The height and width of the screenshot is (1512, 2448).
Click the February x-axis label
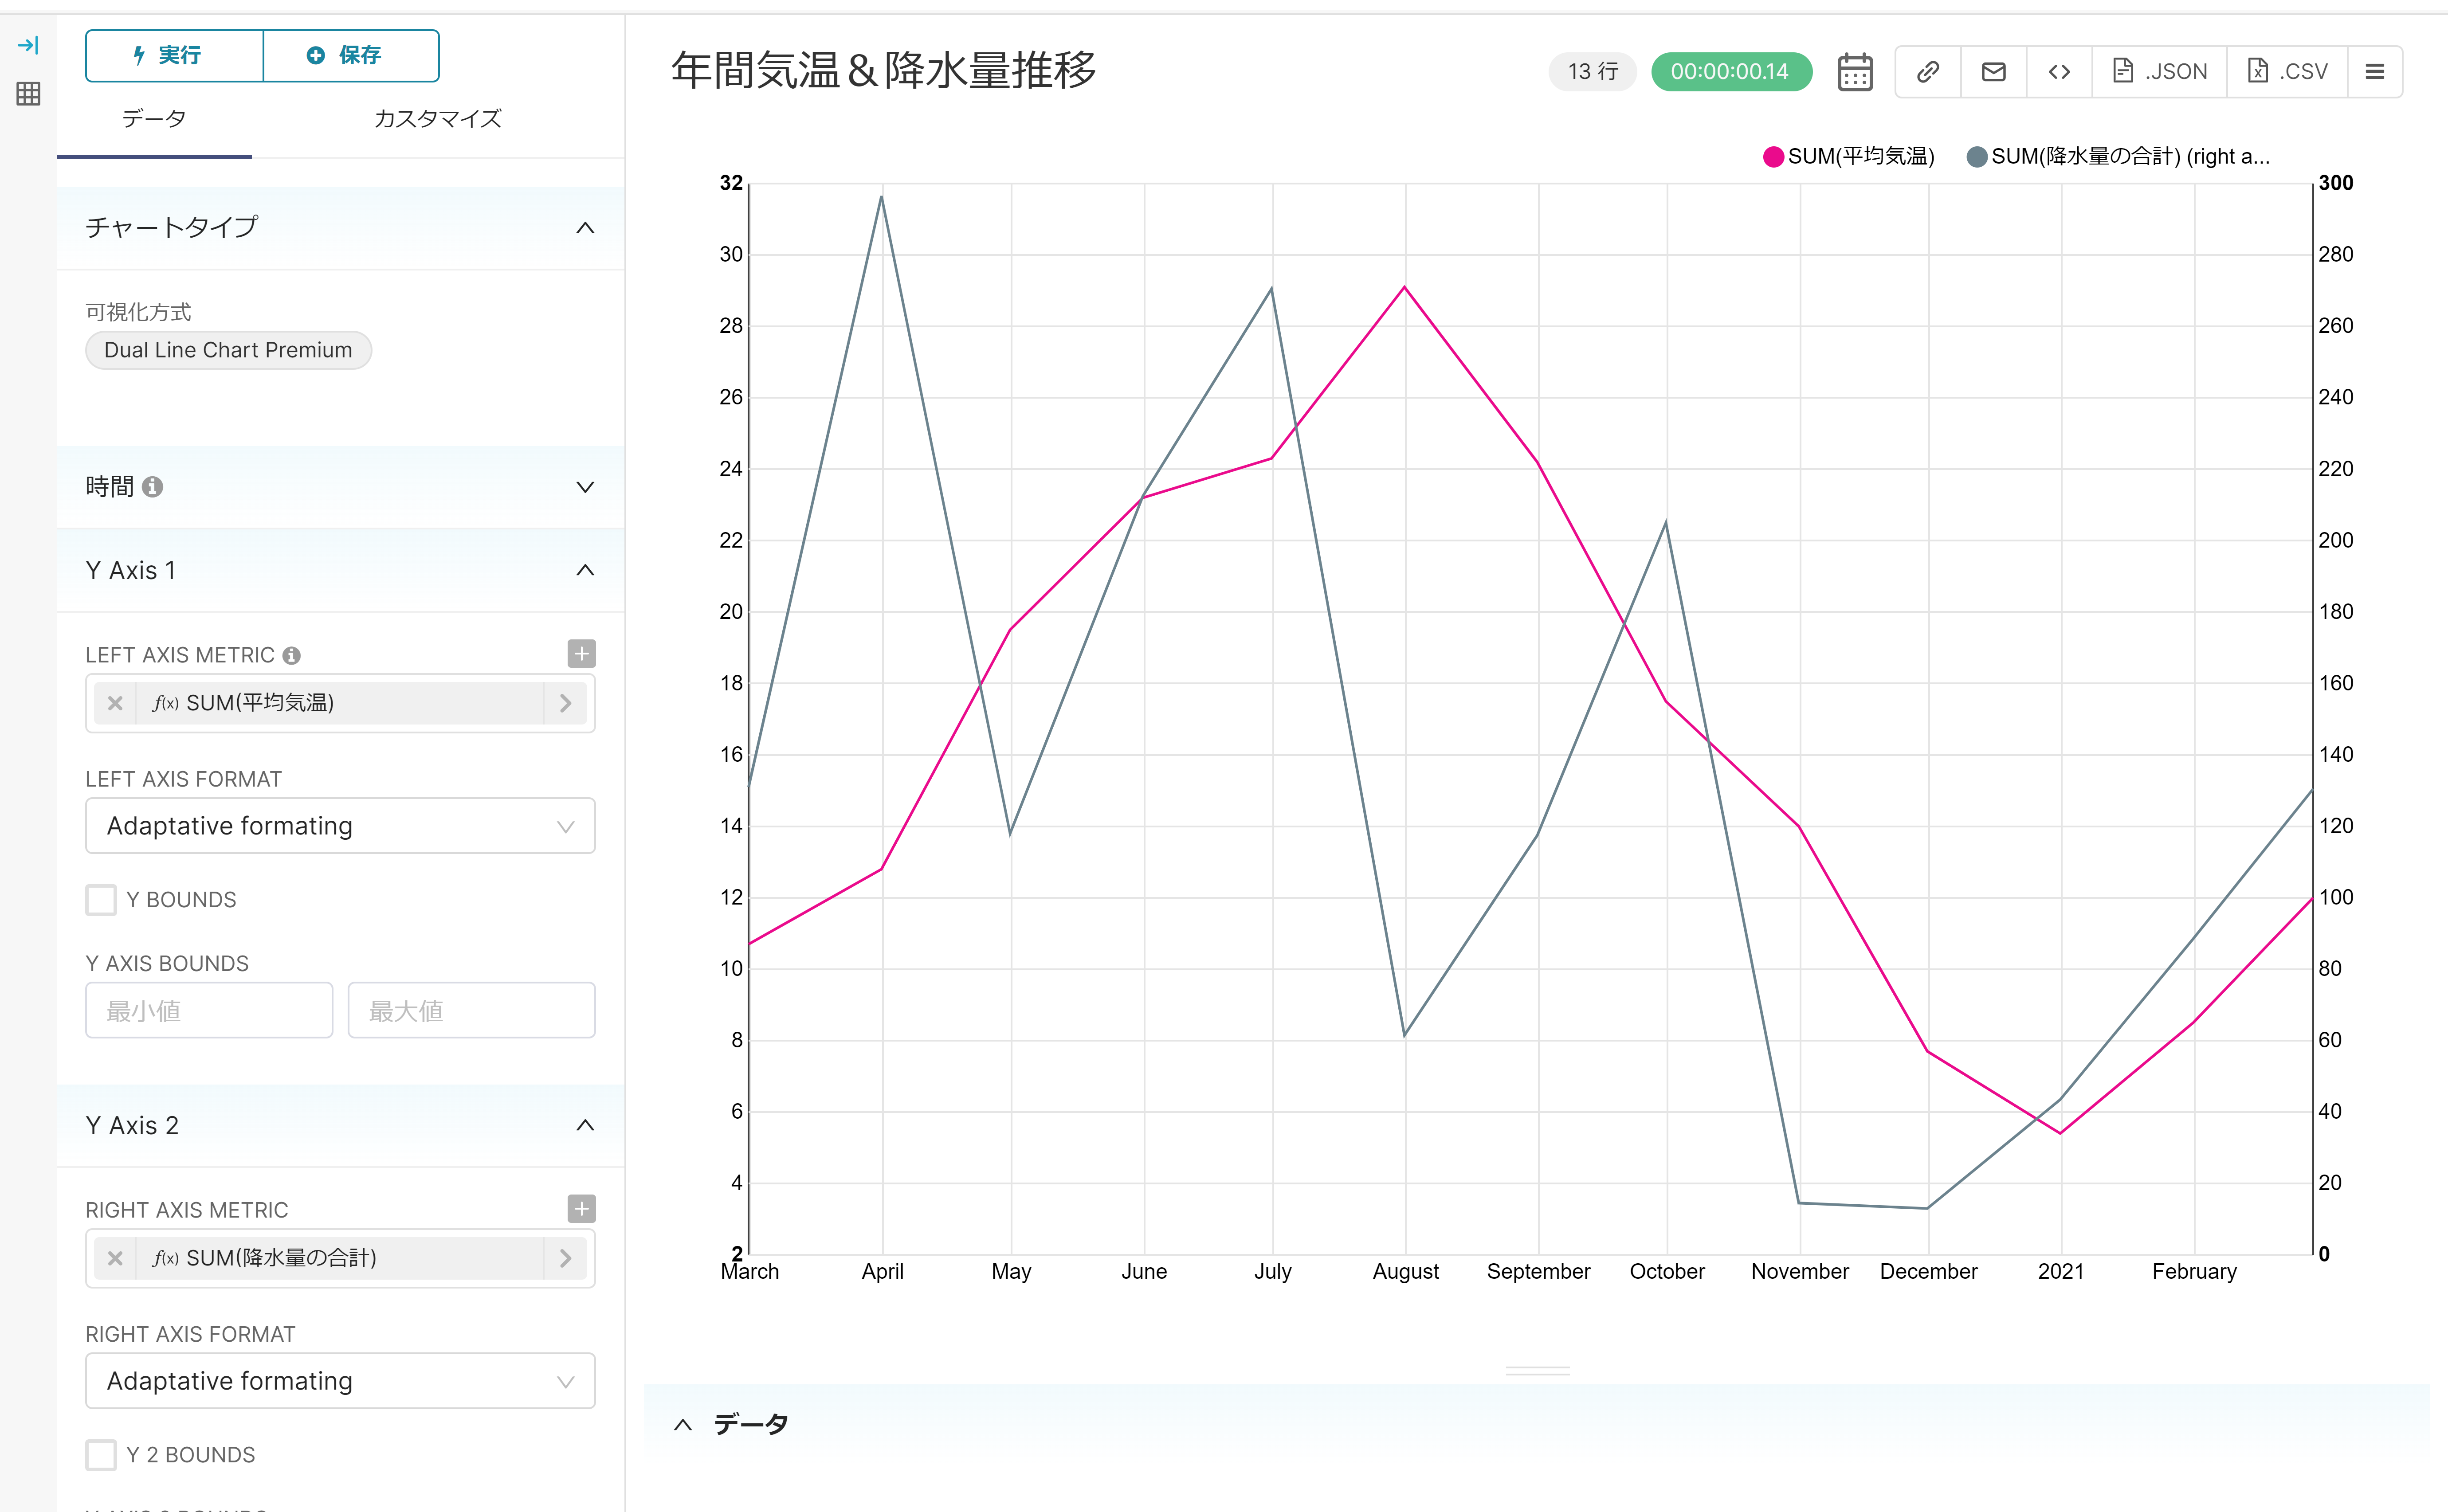coord(2194,1272)
